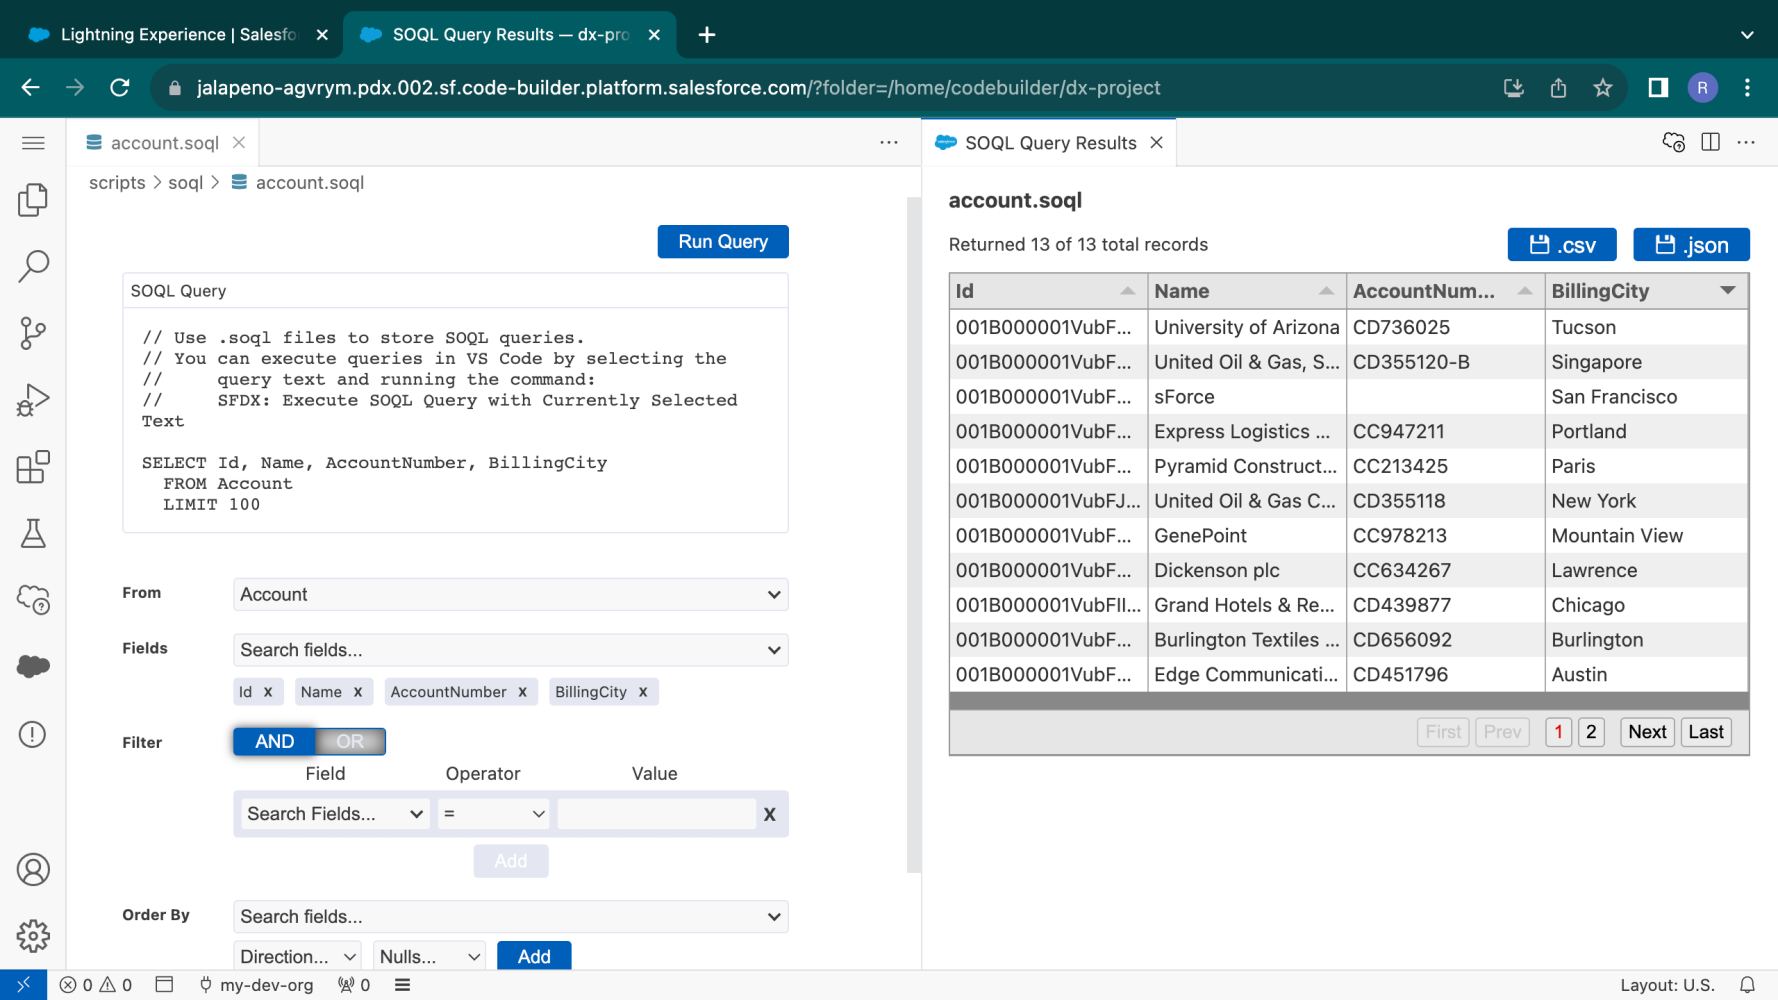Image resolution: width=1778 pixels, height=1000 pixels.
Task: Click the Run Query button
Action: tap(723, 241)
